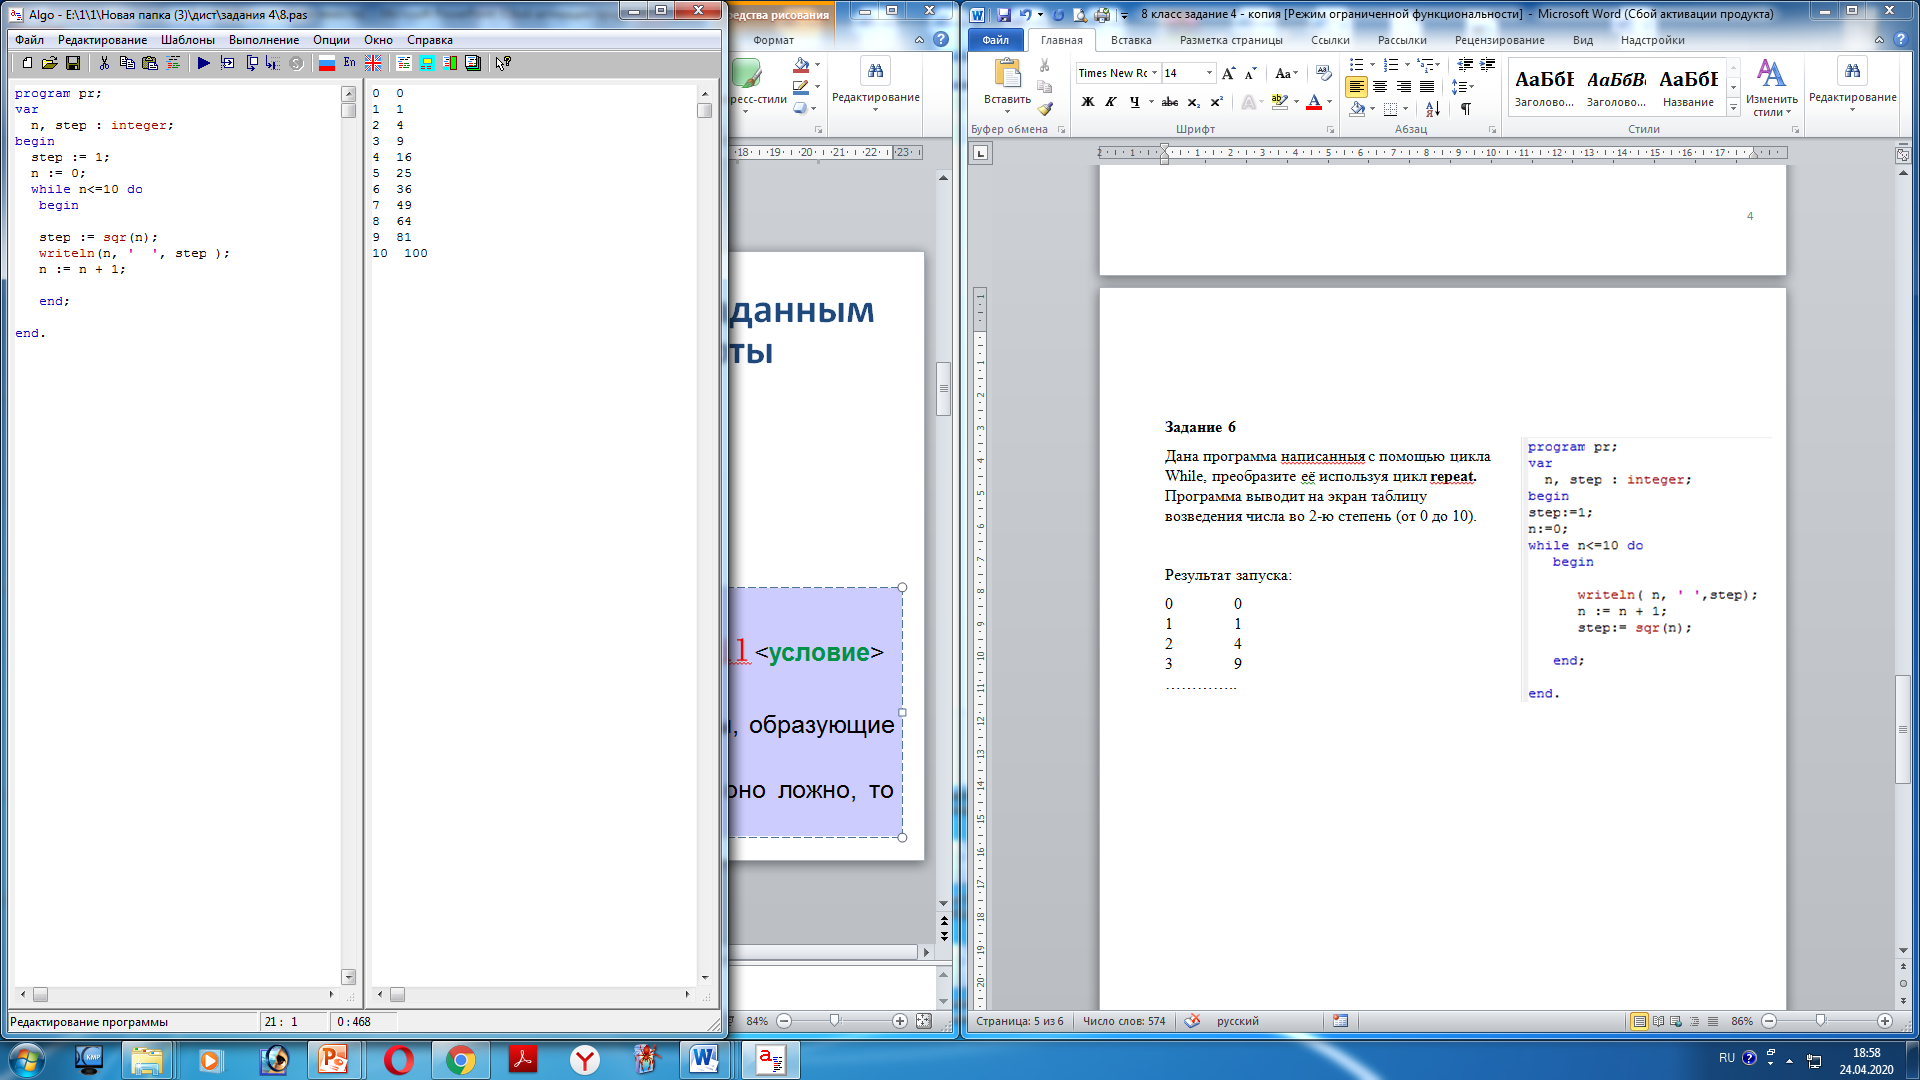The height and width of the screenshot is (1080, 1920).
Task: Open the font color dropdown arrow
Action: [1330, 102]
